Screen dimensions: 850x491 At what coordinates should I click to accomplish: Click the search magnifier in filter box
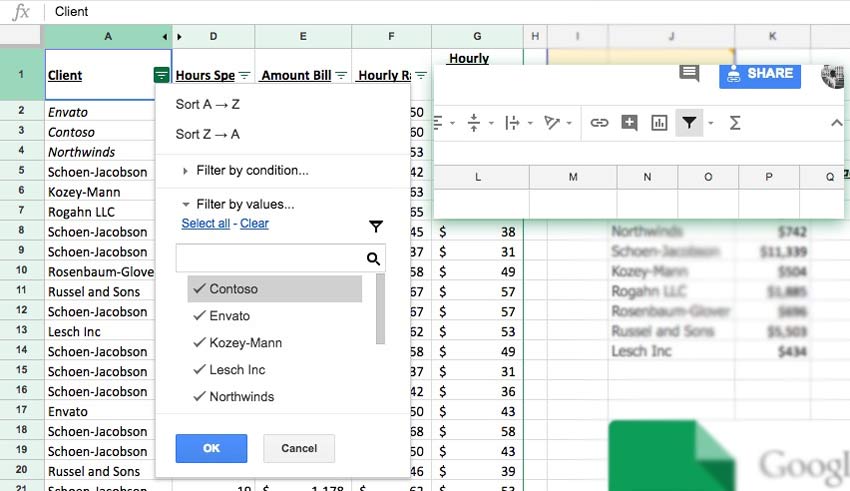tap(373, 259)
